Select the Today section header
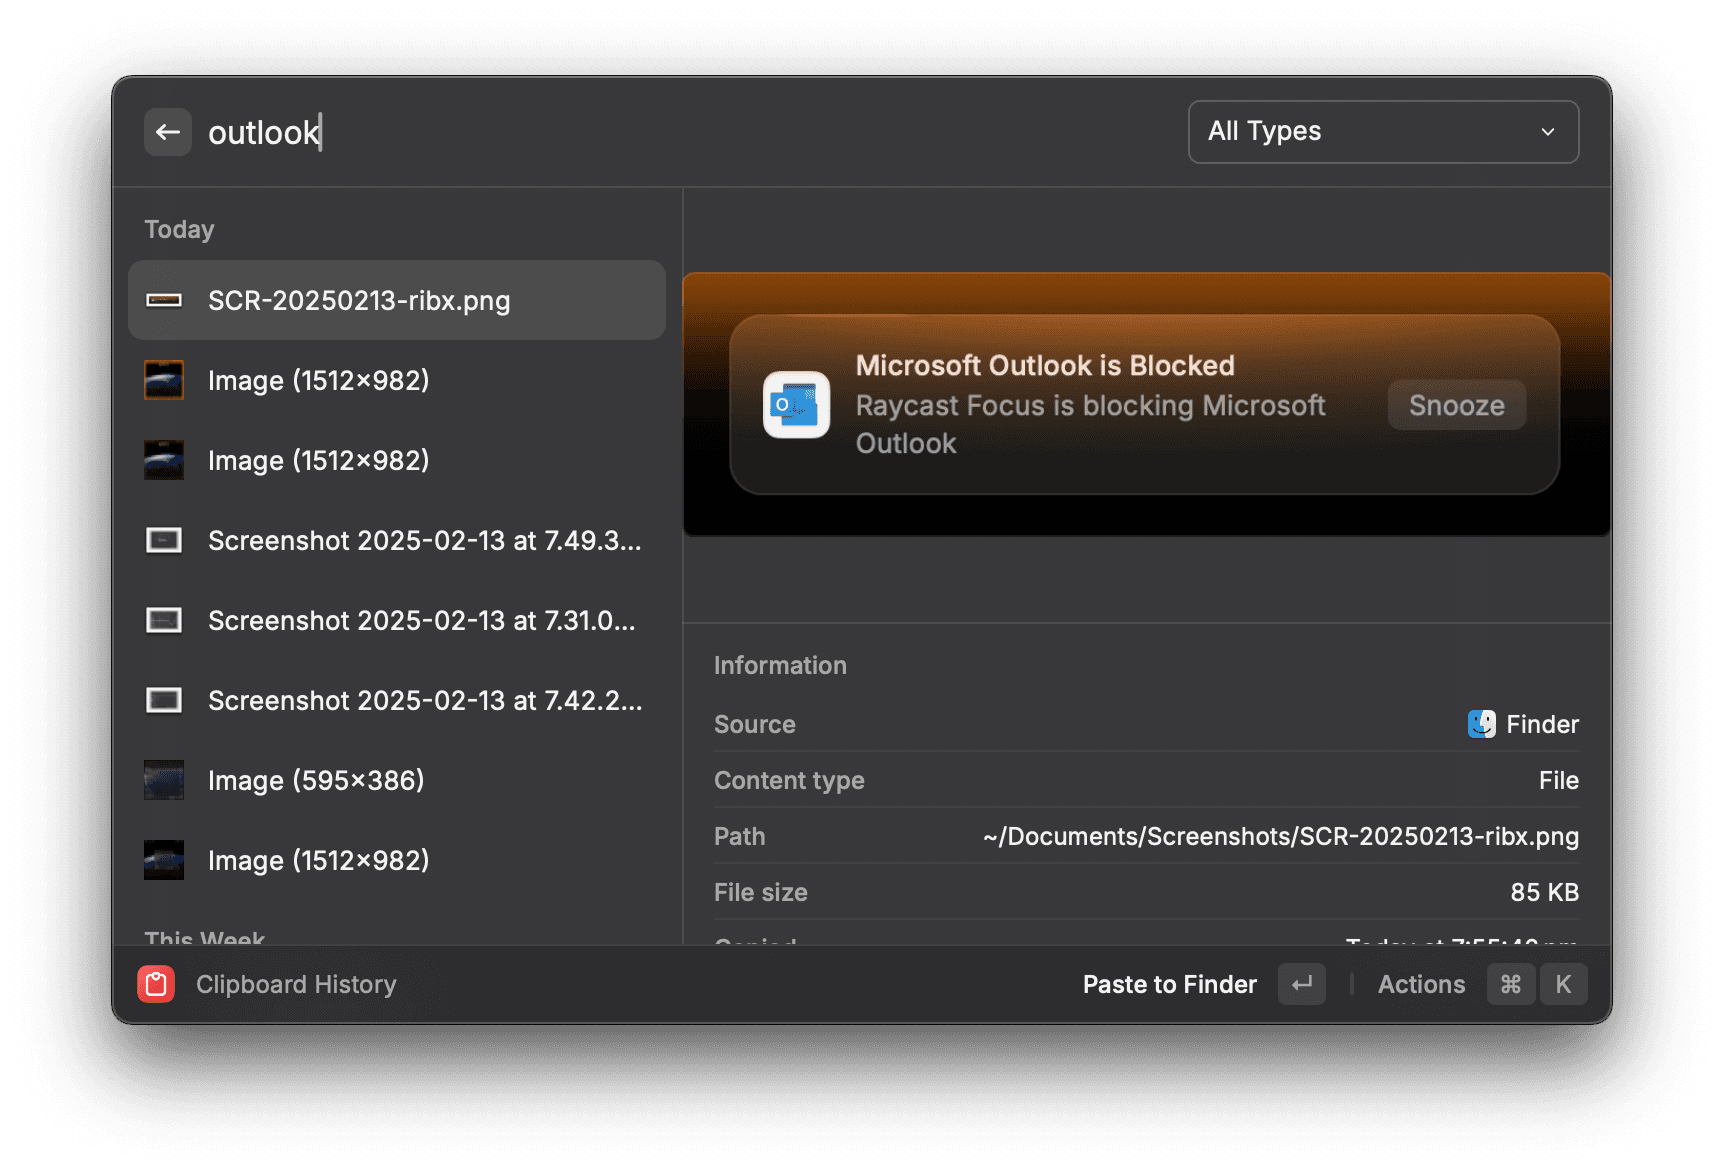1724x1172 pixels. click(178, 229)
